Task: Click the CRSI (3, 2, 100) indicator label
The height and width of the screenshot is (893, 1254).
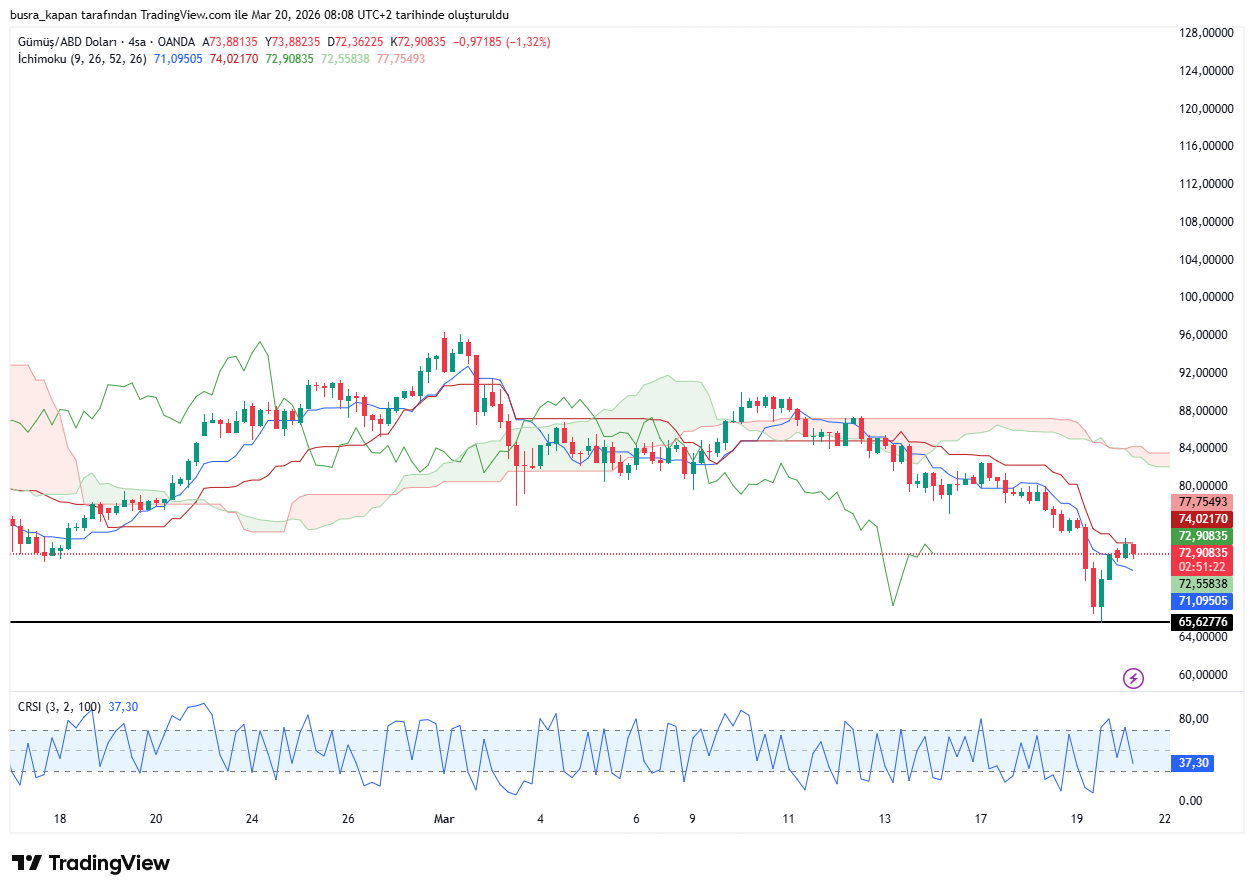Action: [x=59, y=707]
